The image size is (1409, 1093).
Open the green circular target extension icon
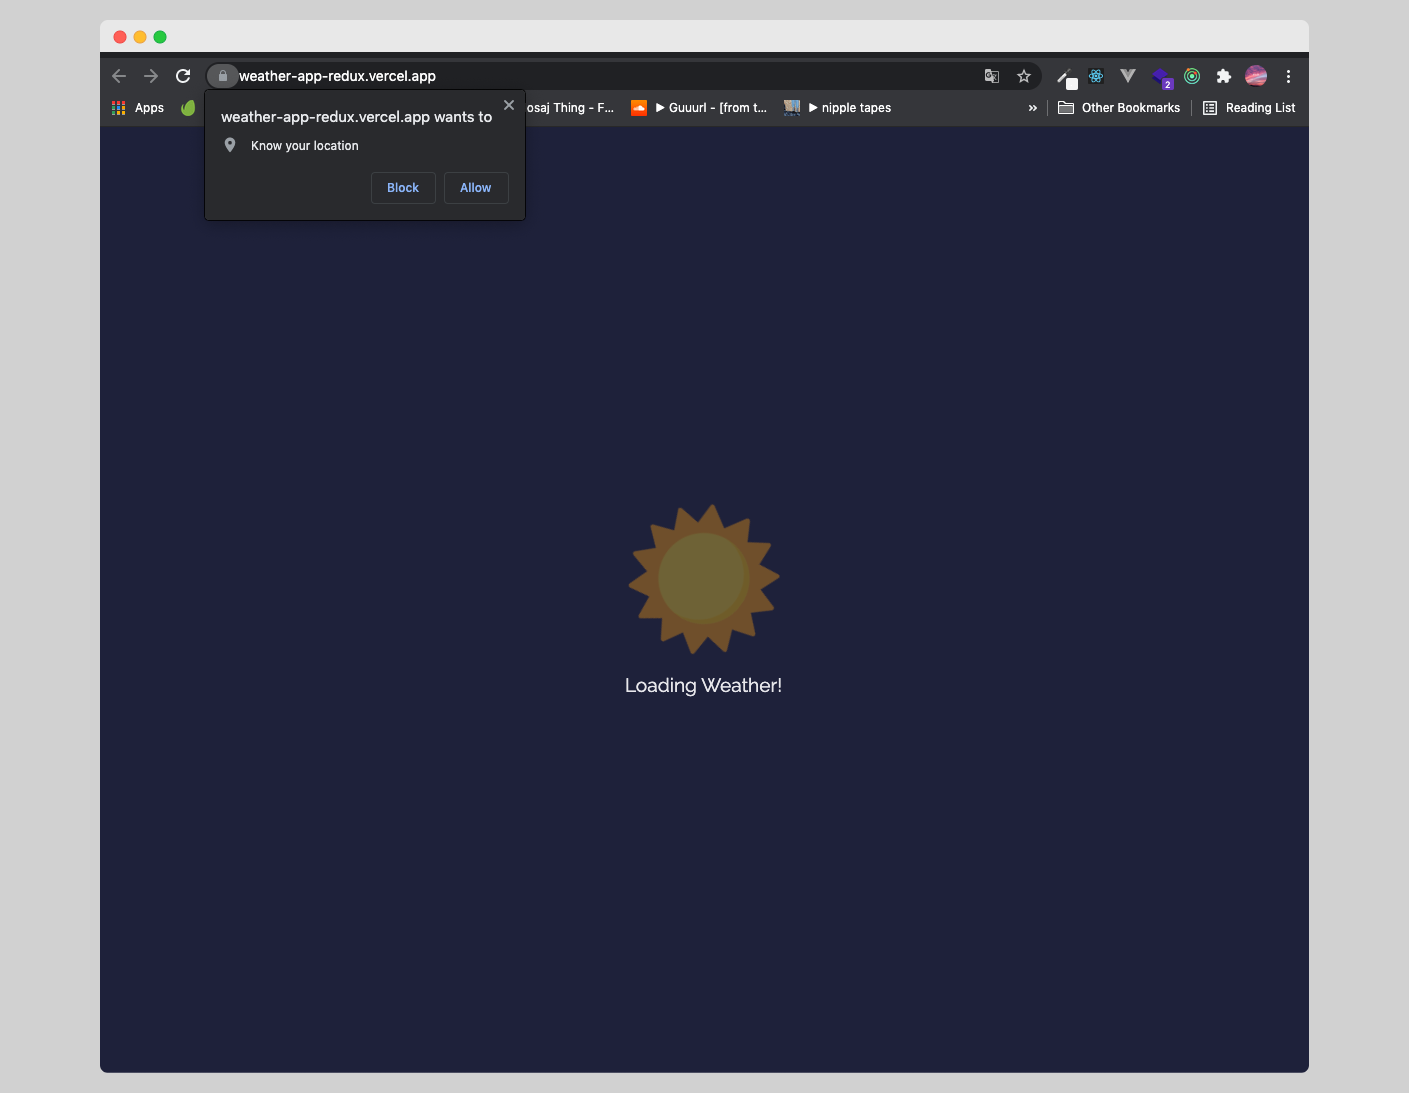1192,76
